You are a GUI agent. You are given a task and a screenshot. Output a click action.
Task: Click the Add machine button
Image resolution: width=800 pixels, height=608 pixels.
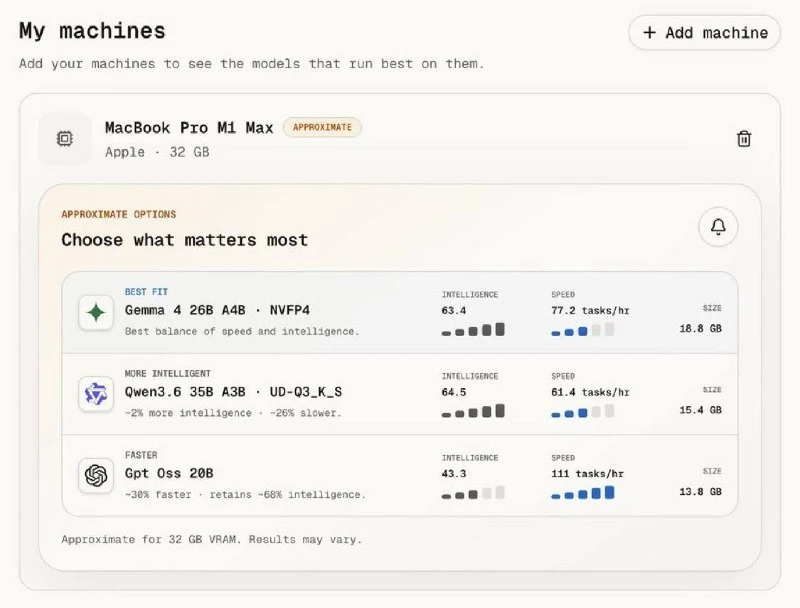(x=705, y=33)
